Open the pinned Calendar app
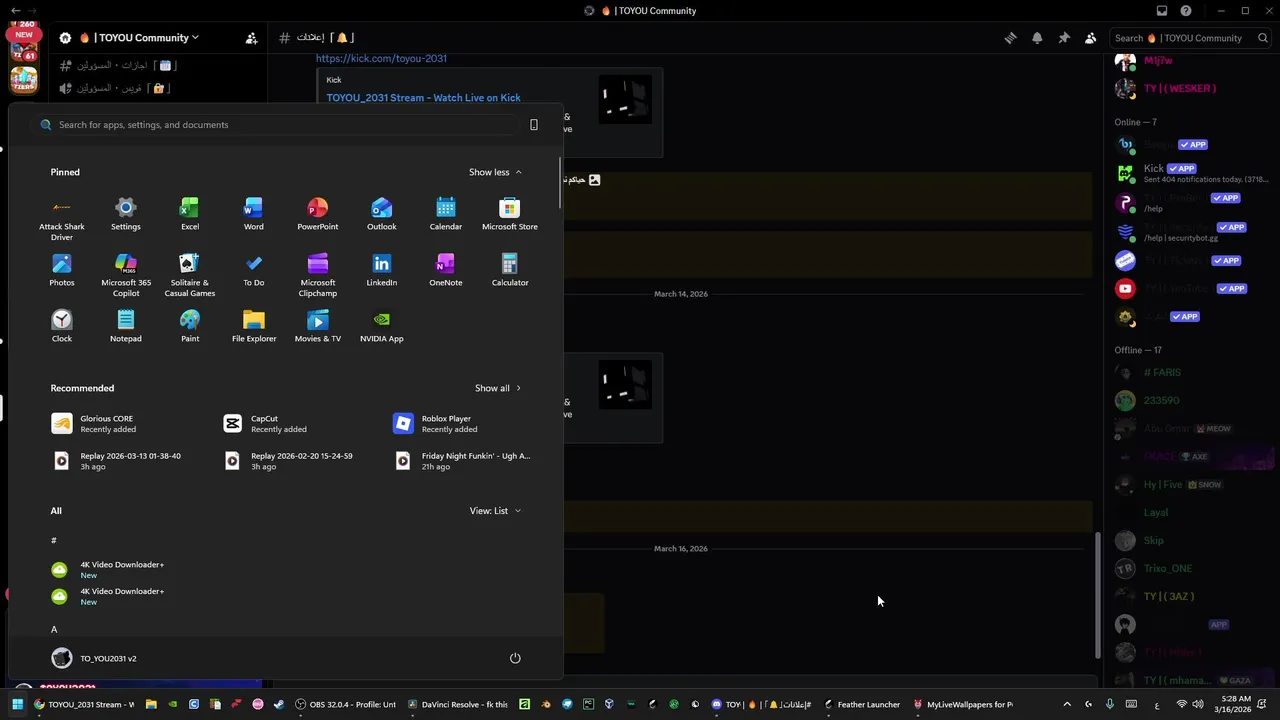This screenshot has height=720, width=1280. click(x=446, y=214)
